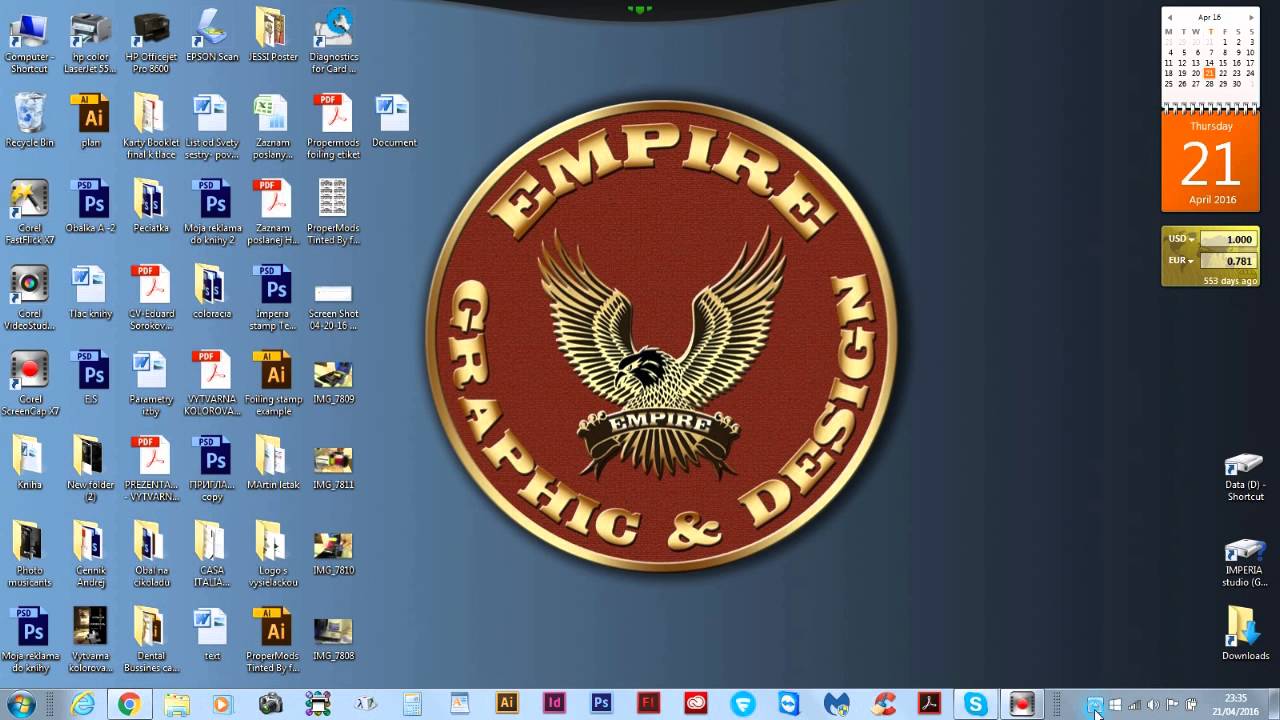Select the Obalka A-2 PSD file
The image size is (1280, 720).
pyautogui.click(x=91, y=206)
